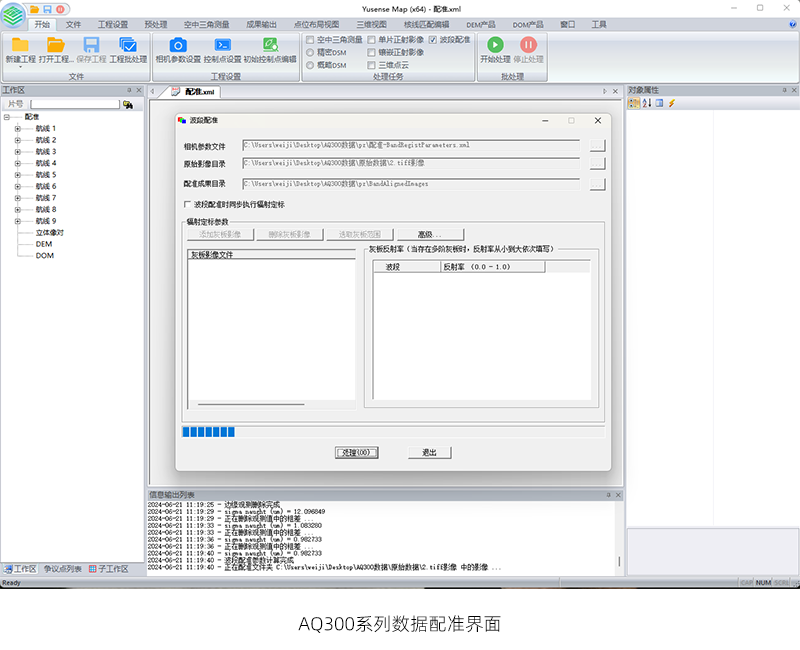
Task: Click the search icon beside 片号 field
Action: (x=127, y=104)
